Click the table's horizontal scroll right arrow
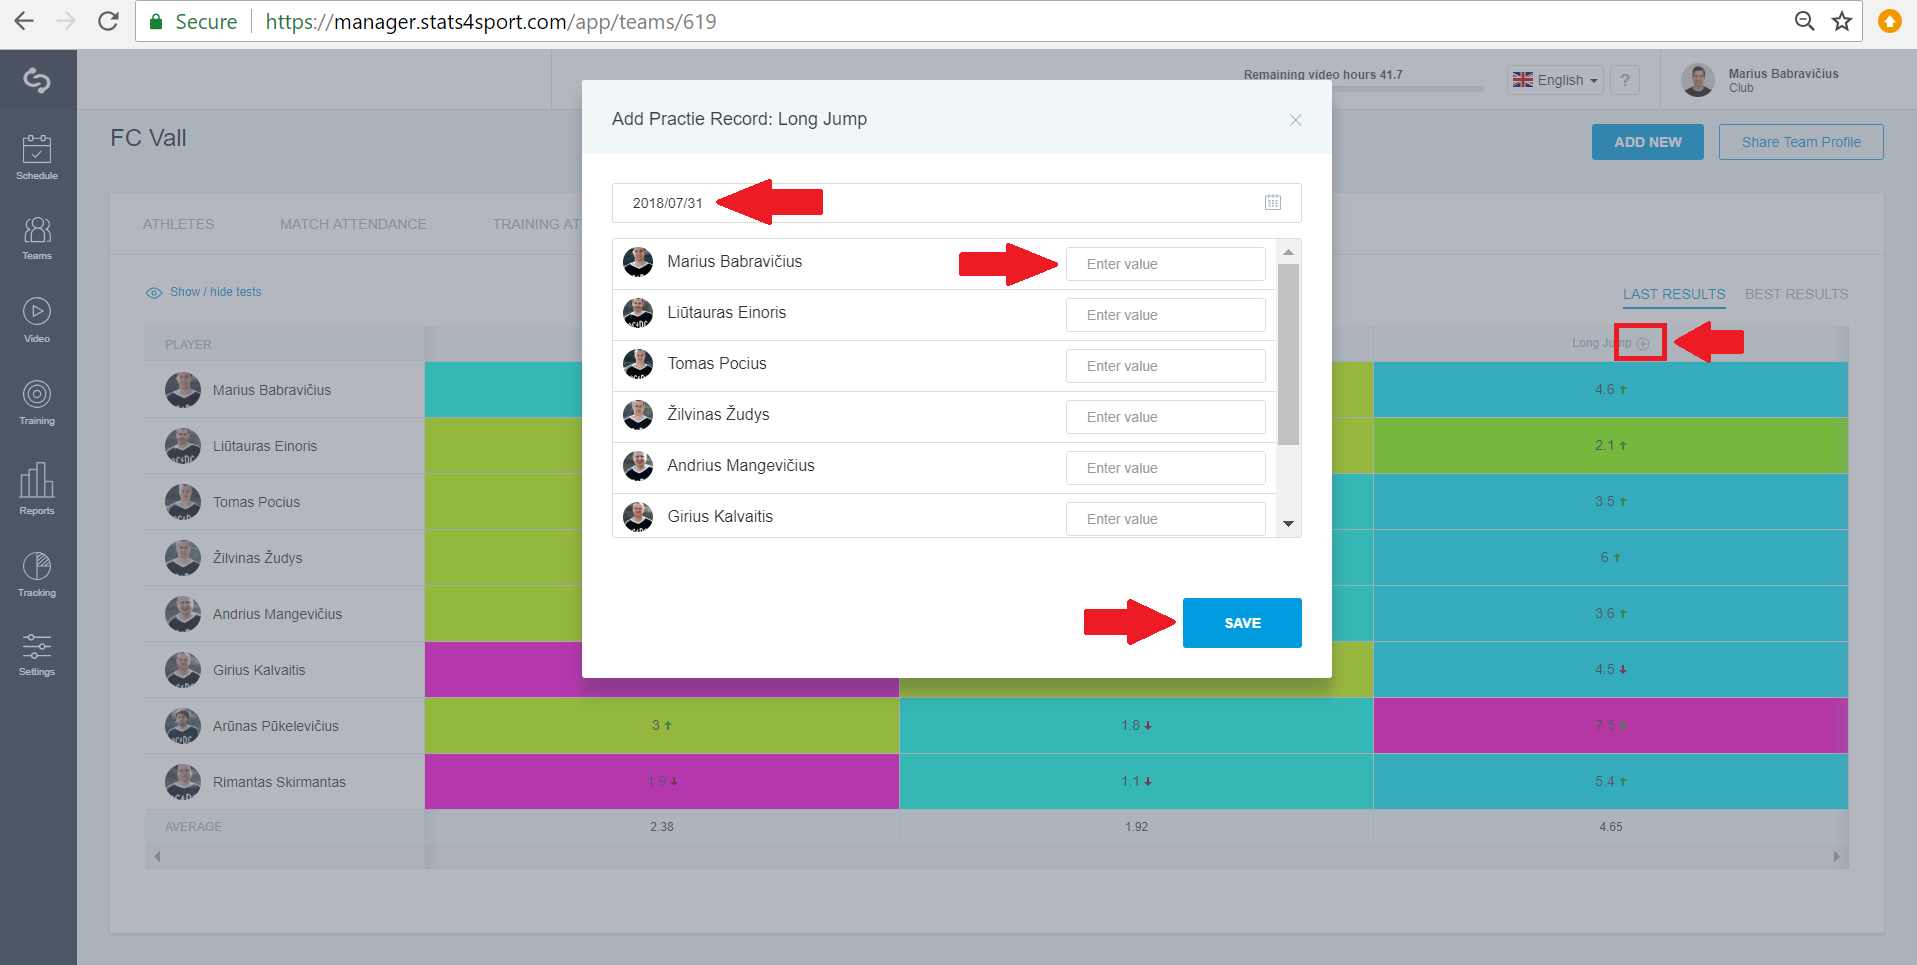The height and width of the screenshot is (965, 1917). tap(1836, 856)
